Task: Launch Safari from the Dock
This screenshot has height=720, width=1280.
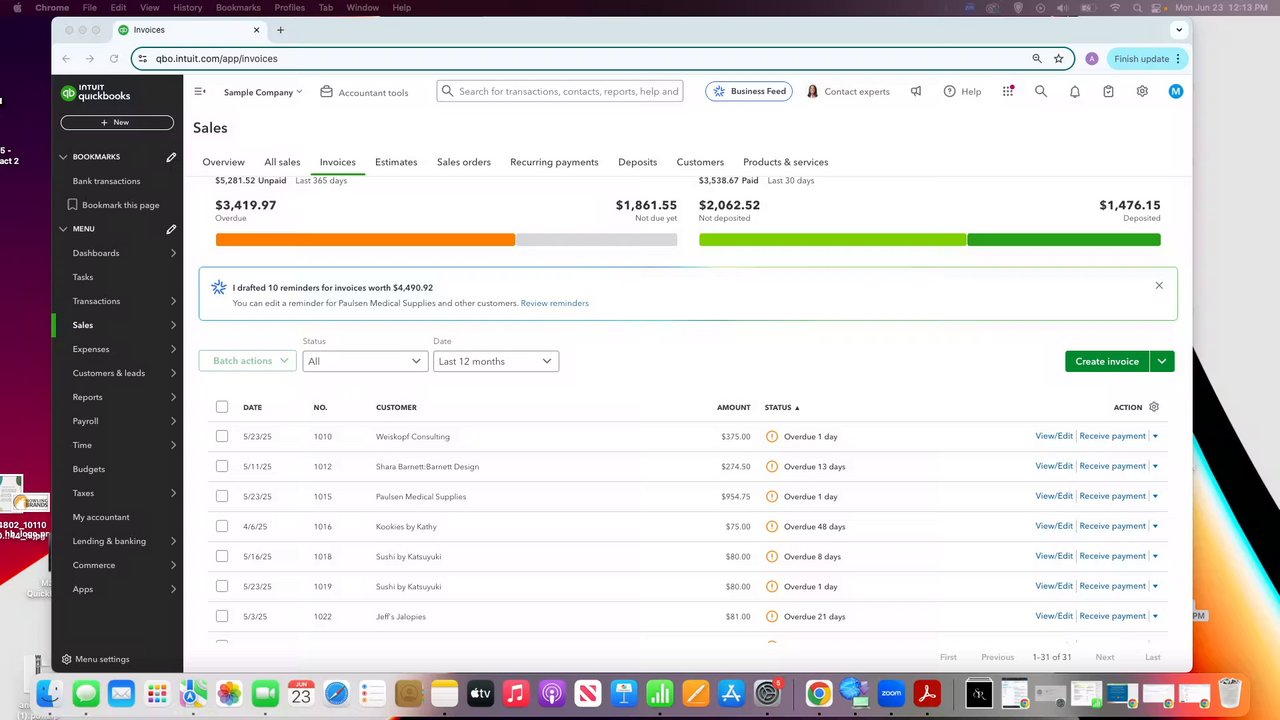Action: tap(337, 693)
